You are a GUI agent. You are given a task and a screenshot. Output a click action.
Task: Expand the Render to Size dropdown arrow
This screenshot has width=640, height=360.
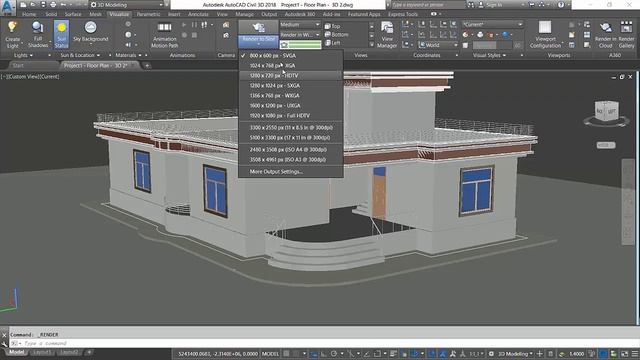pyautogui.click(x=258, y=44)
